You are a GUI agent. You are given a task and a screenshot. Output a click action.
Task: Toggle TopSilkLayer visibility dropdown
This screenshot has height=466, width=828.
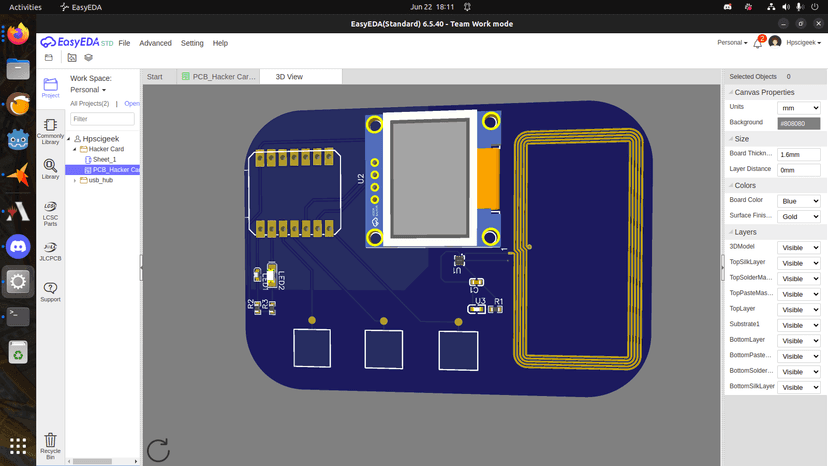click(x=799, y=263)
